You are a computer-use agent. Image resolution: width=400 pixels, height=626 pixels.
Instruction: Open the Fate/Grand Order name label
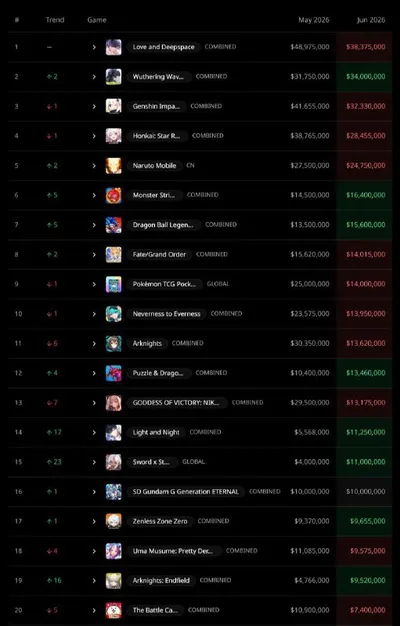coord(159,255)
